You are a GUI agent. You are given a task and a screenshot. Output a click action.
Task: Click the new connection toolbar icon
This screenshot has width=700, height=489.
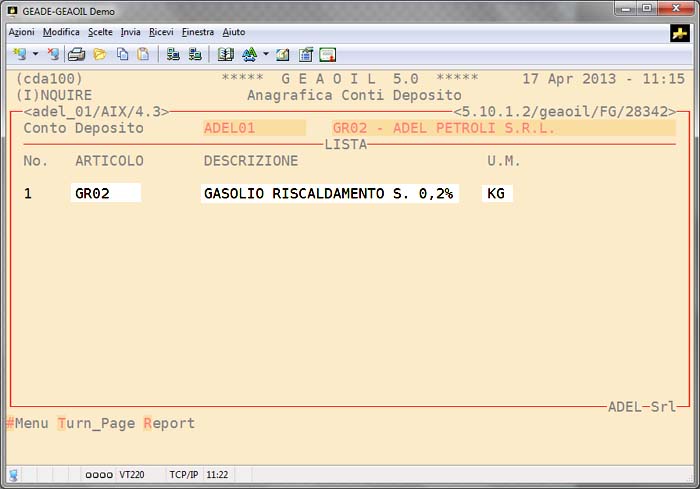tap(19, 54)
